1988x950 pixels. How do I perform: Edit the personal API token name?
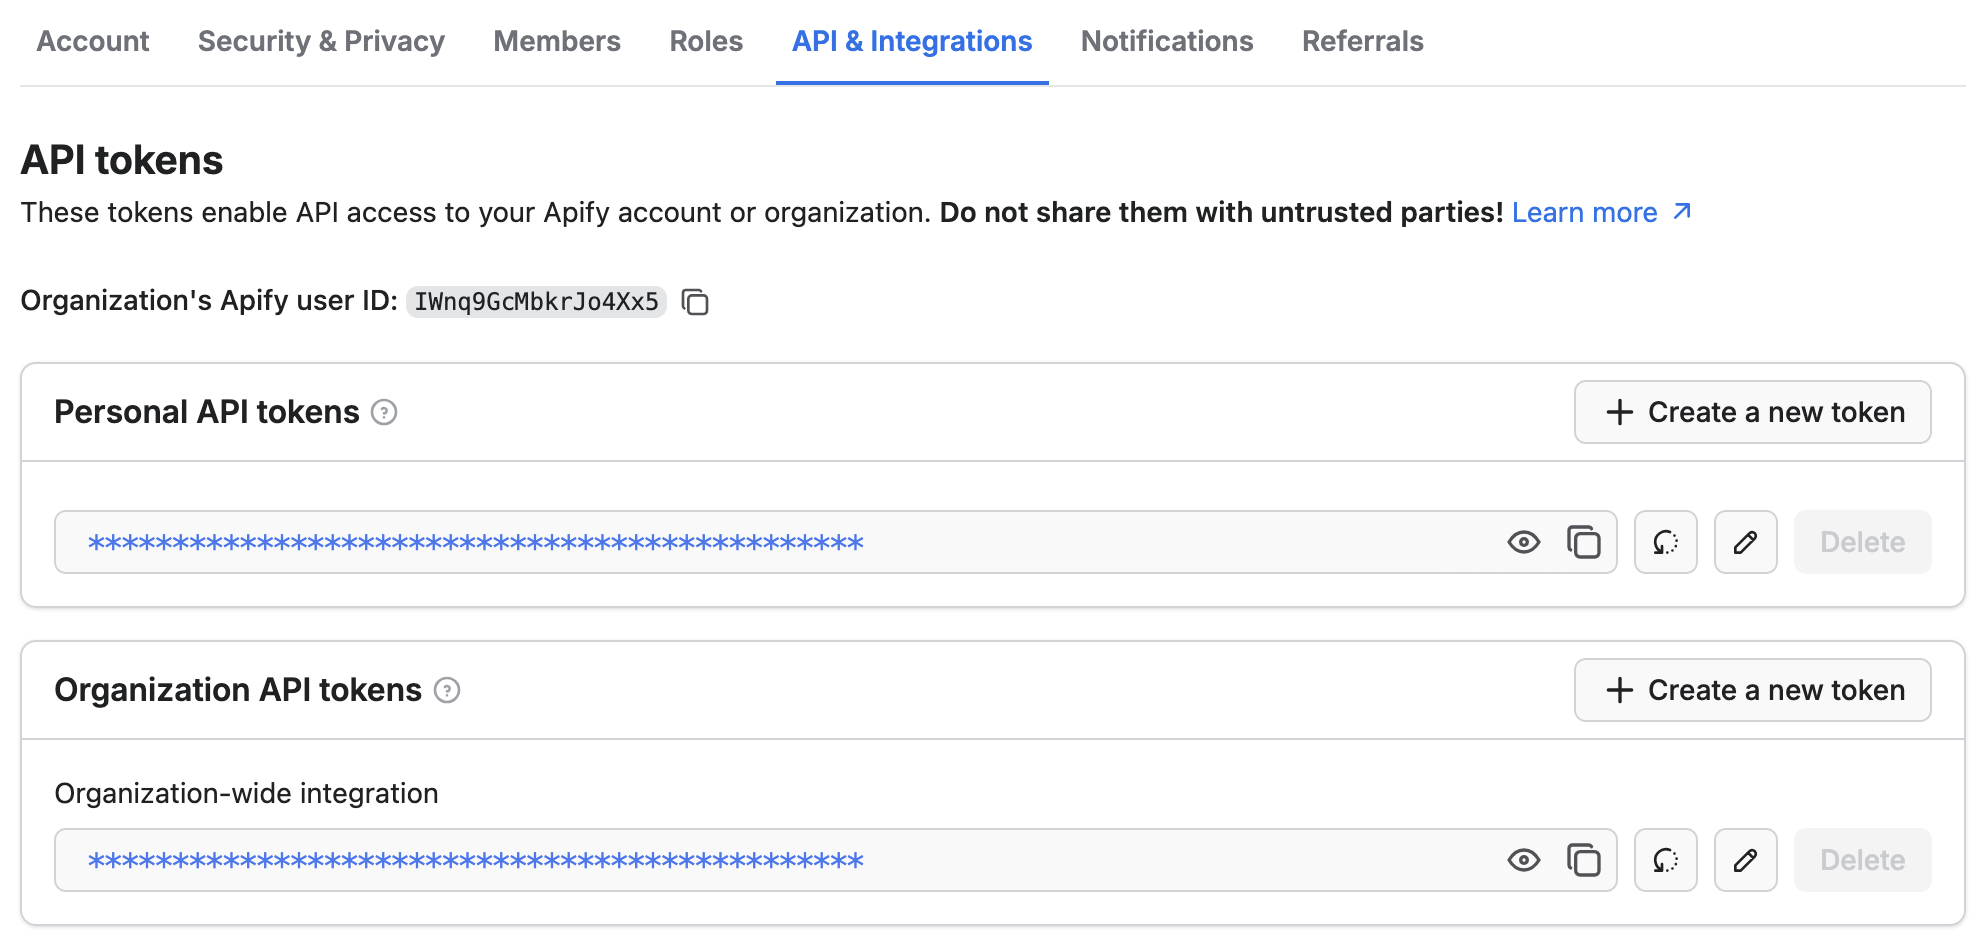coord(1745,542)
